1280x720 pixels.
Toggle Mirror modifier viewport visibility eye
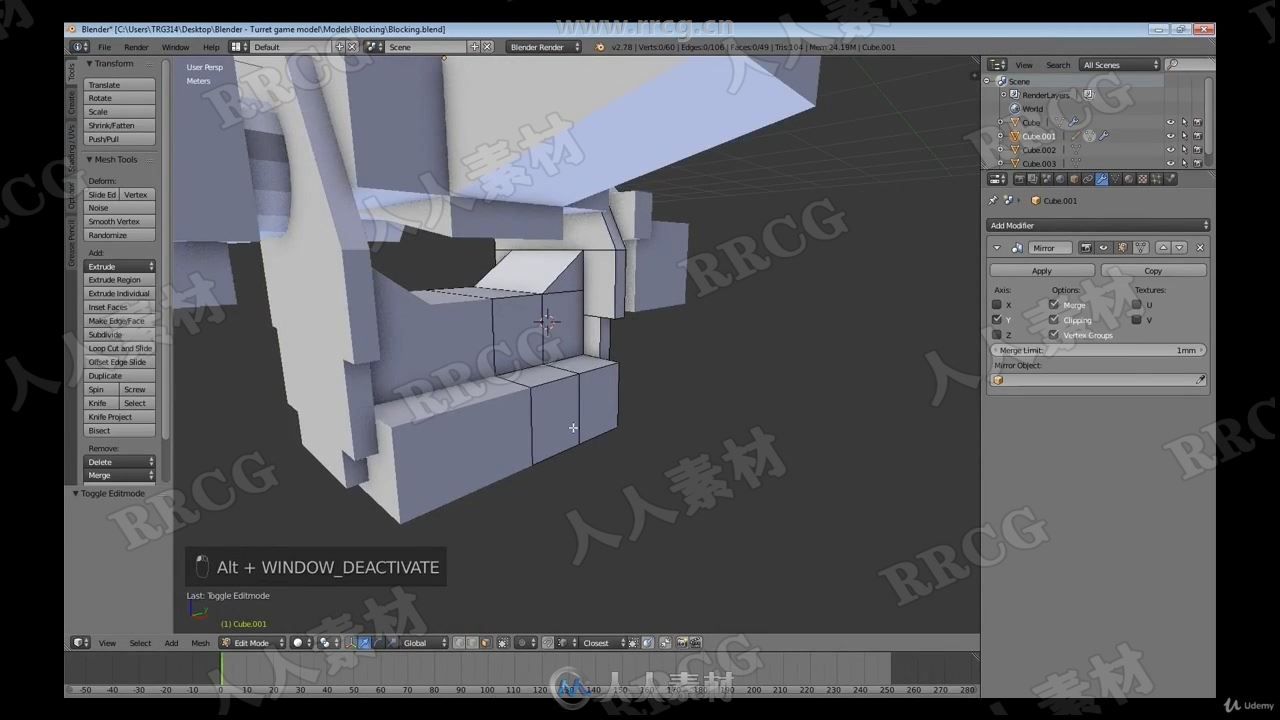[1104, 248]
